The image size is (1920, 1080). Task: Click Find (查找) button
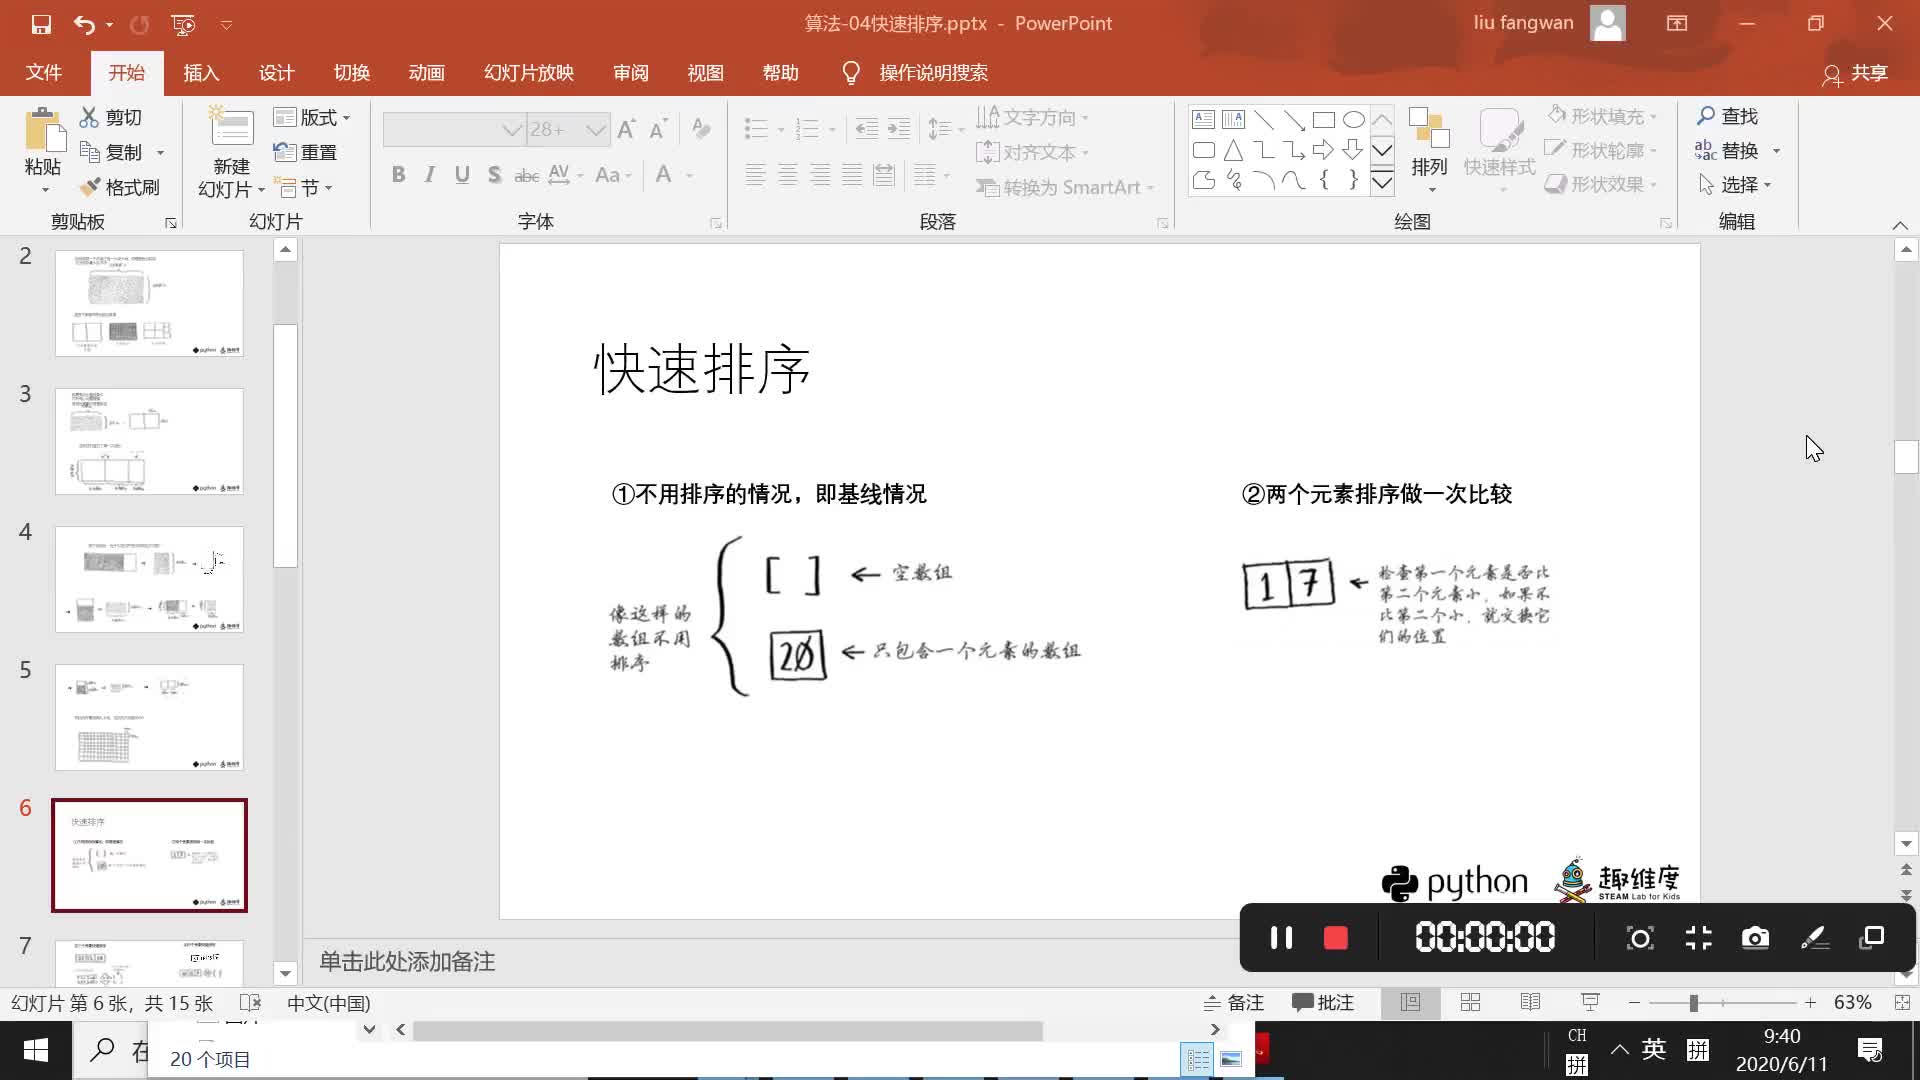coord(1728,116)
